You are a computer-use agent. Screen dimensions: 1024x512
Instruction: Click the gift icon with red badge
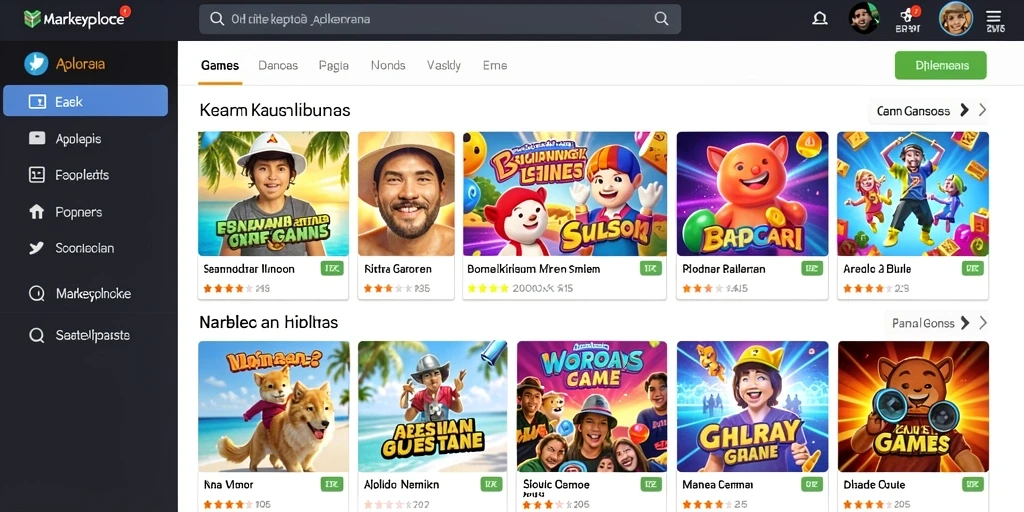(908, 14)
